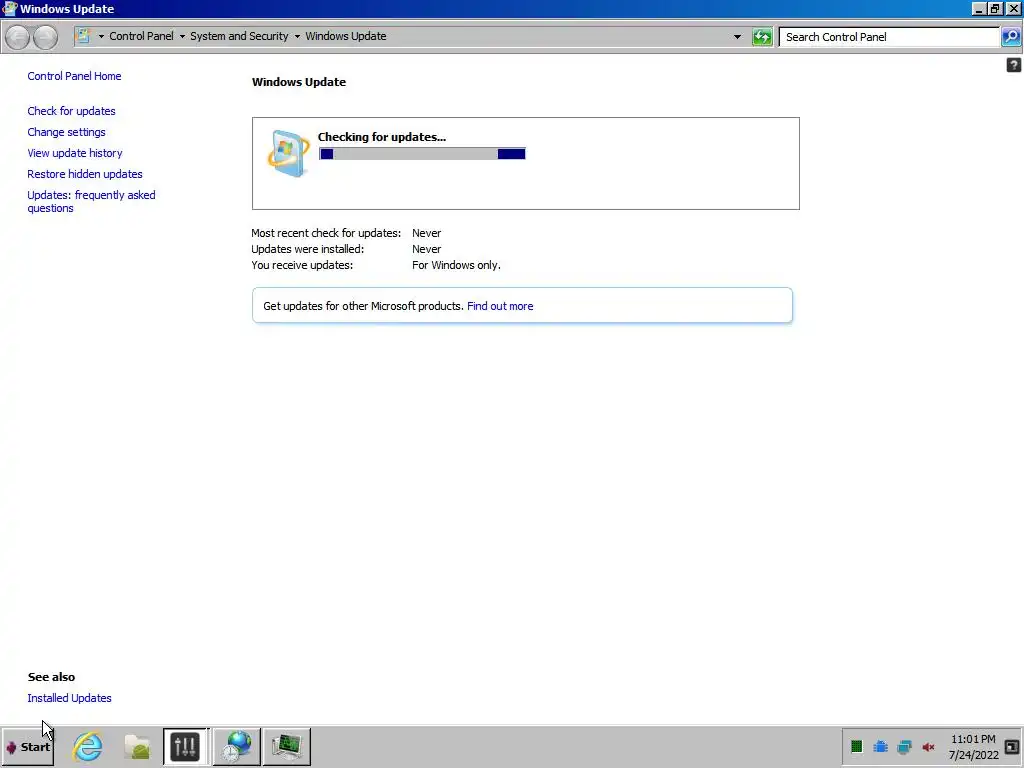Open the monitor taskbar app

(287, 746)
